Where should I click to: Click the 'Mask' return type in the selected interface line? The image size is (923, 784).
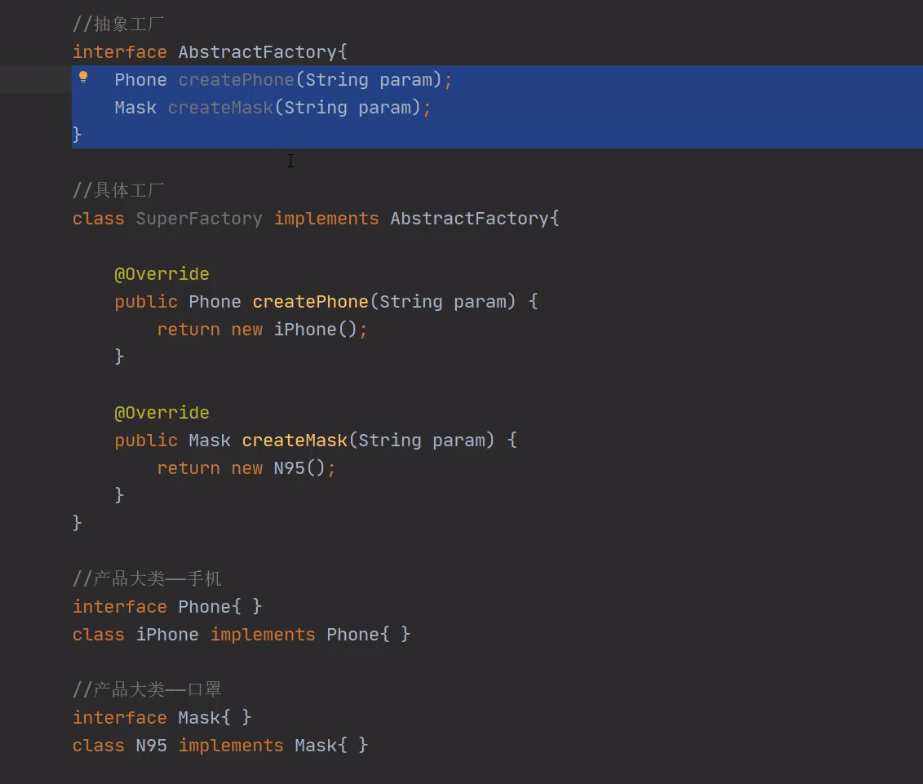[135, 108]
